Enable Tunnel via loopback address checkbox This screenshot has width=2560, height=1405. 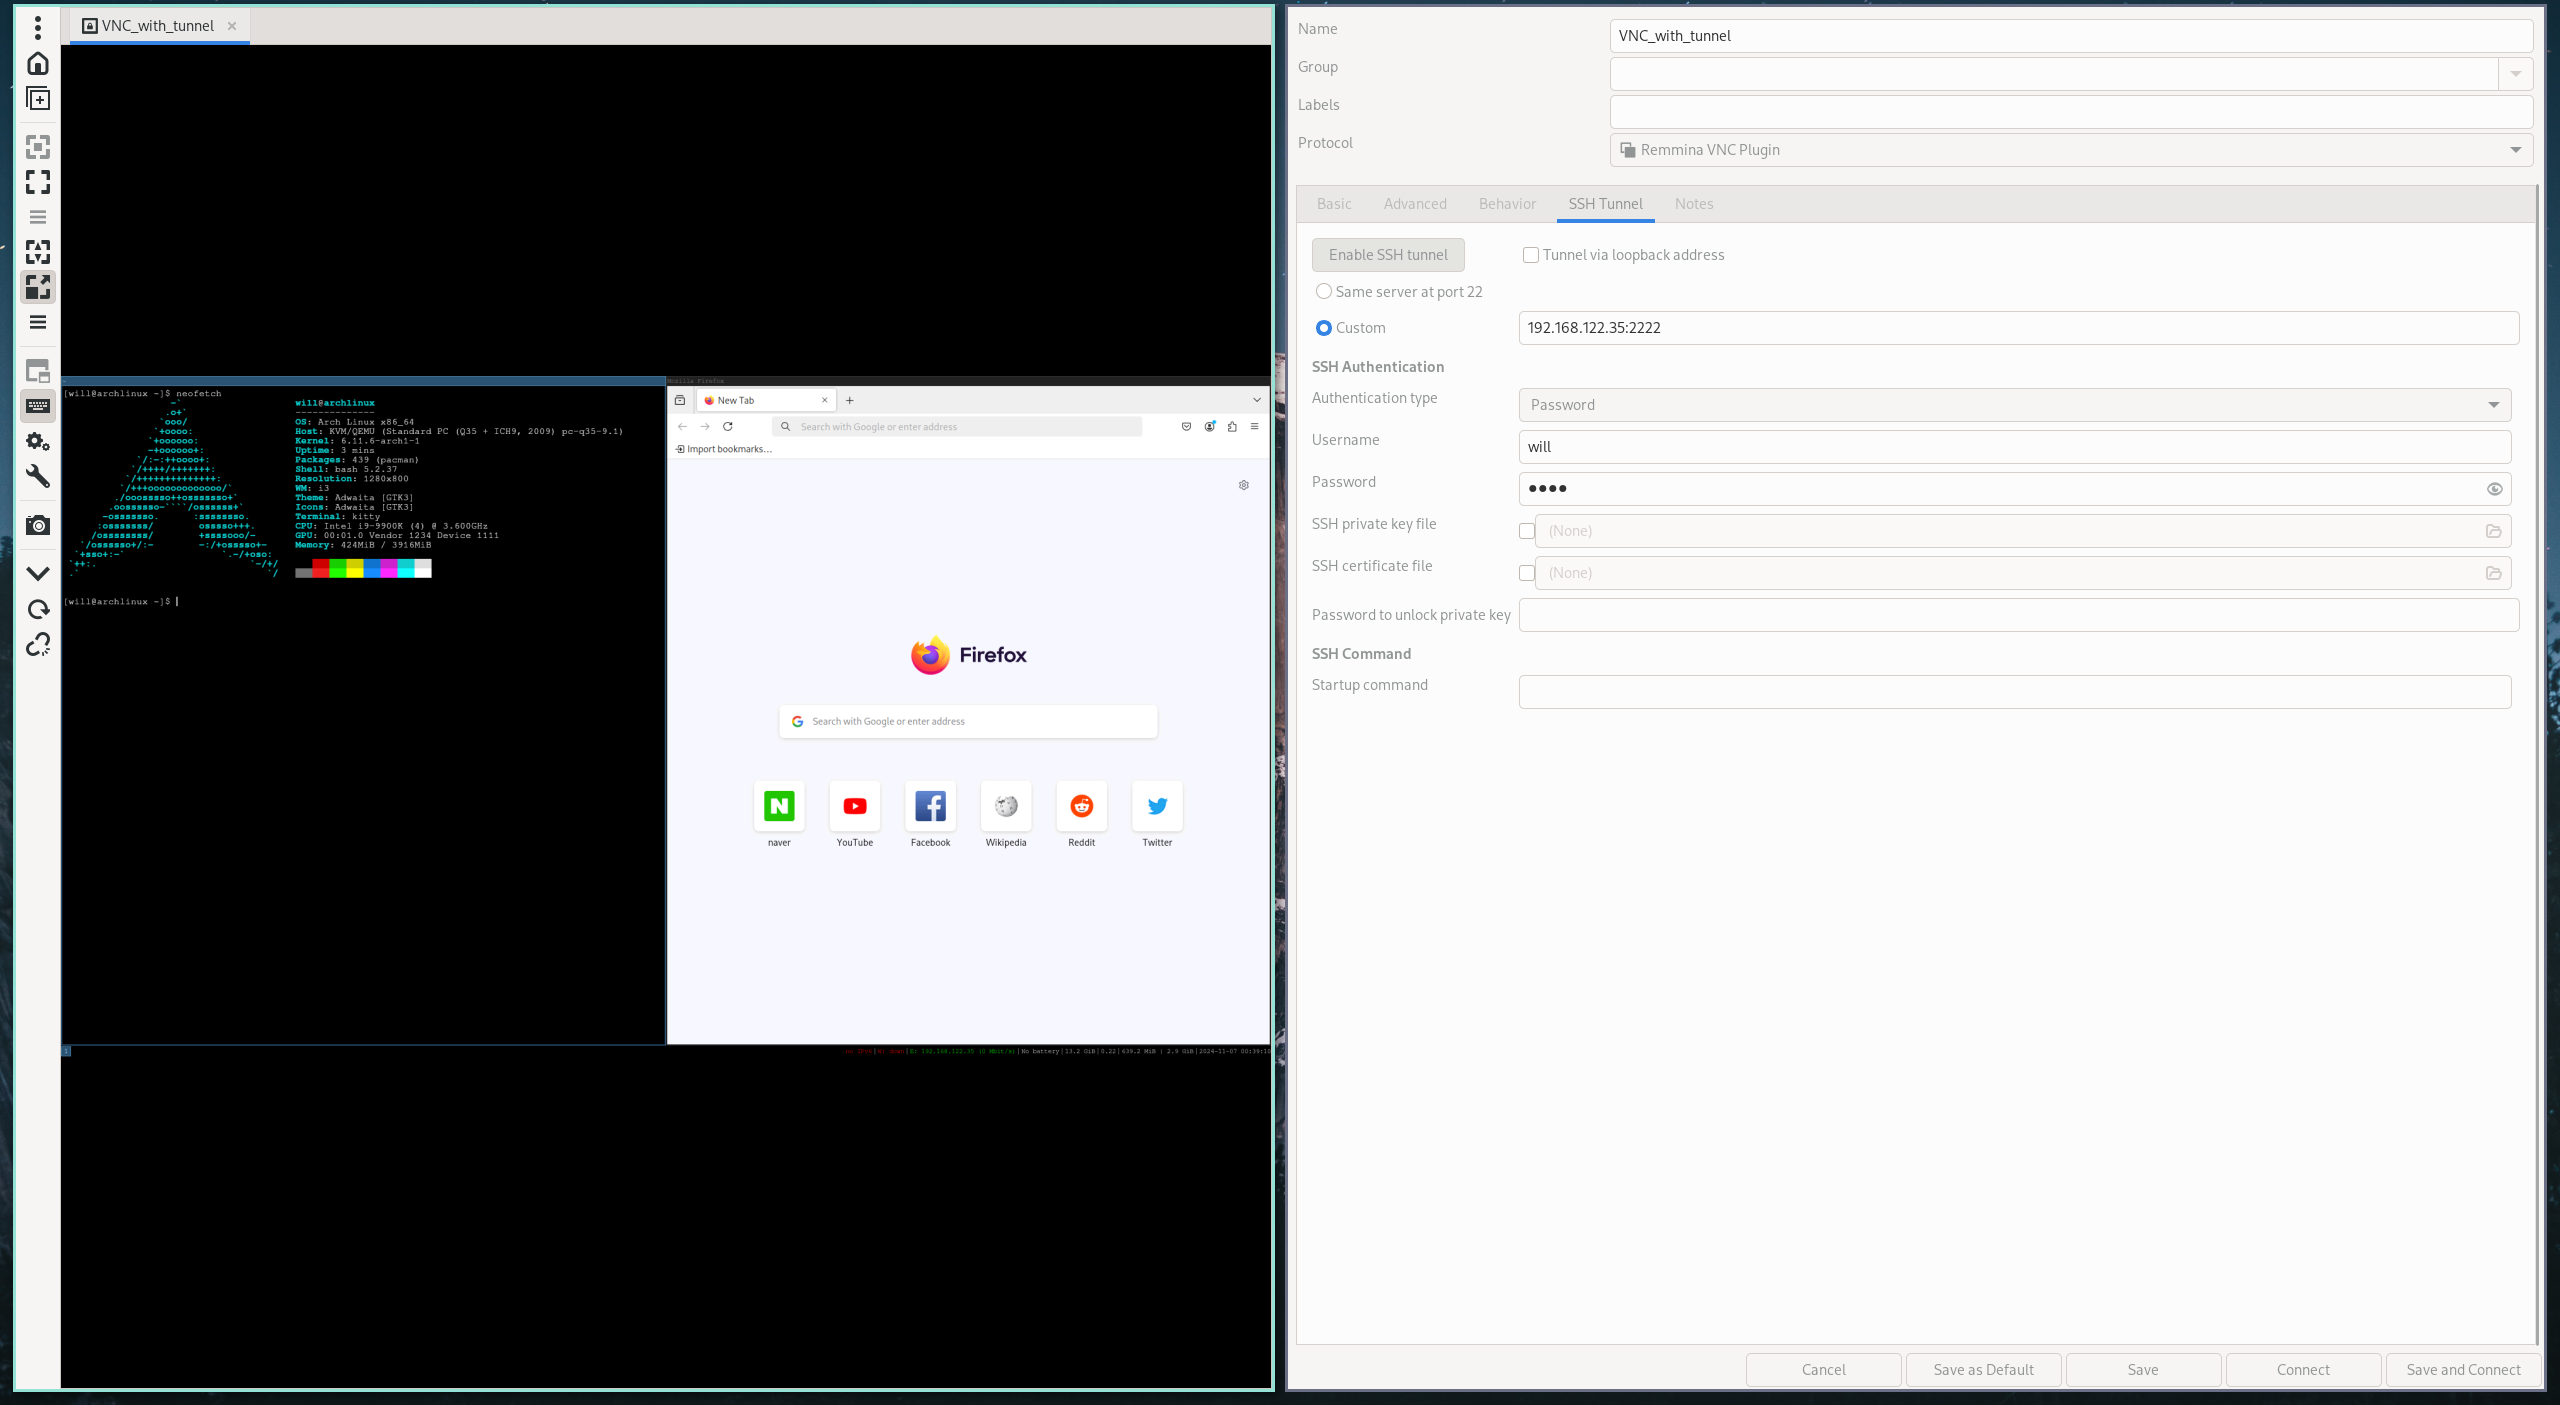(x=1530, y=255)
